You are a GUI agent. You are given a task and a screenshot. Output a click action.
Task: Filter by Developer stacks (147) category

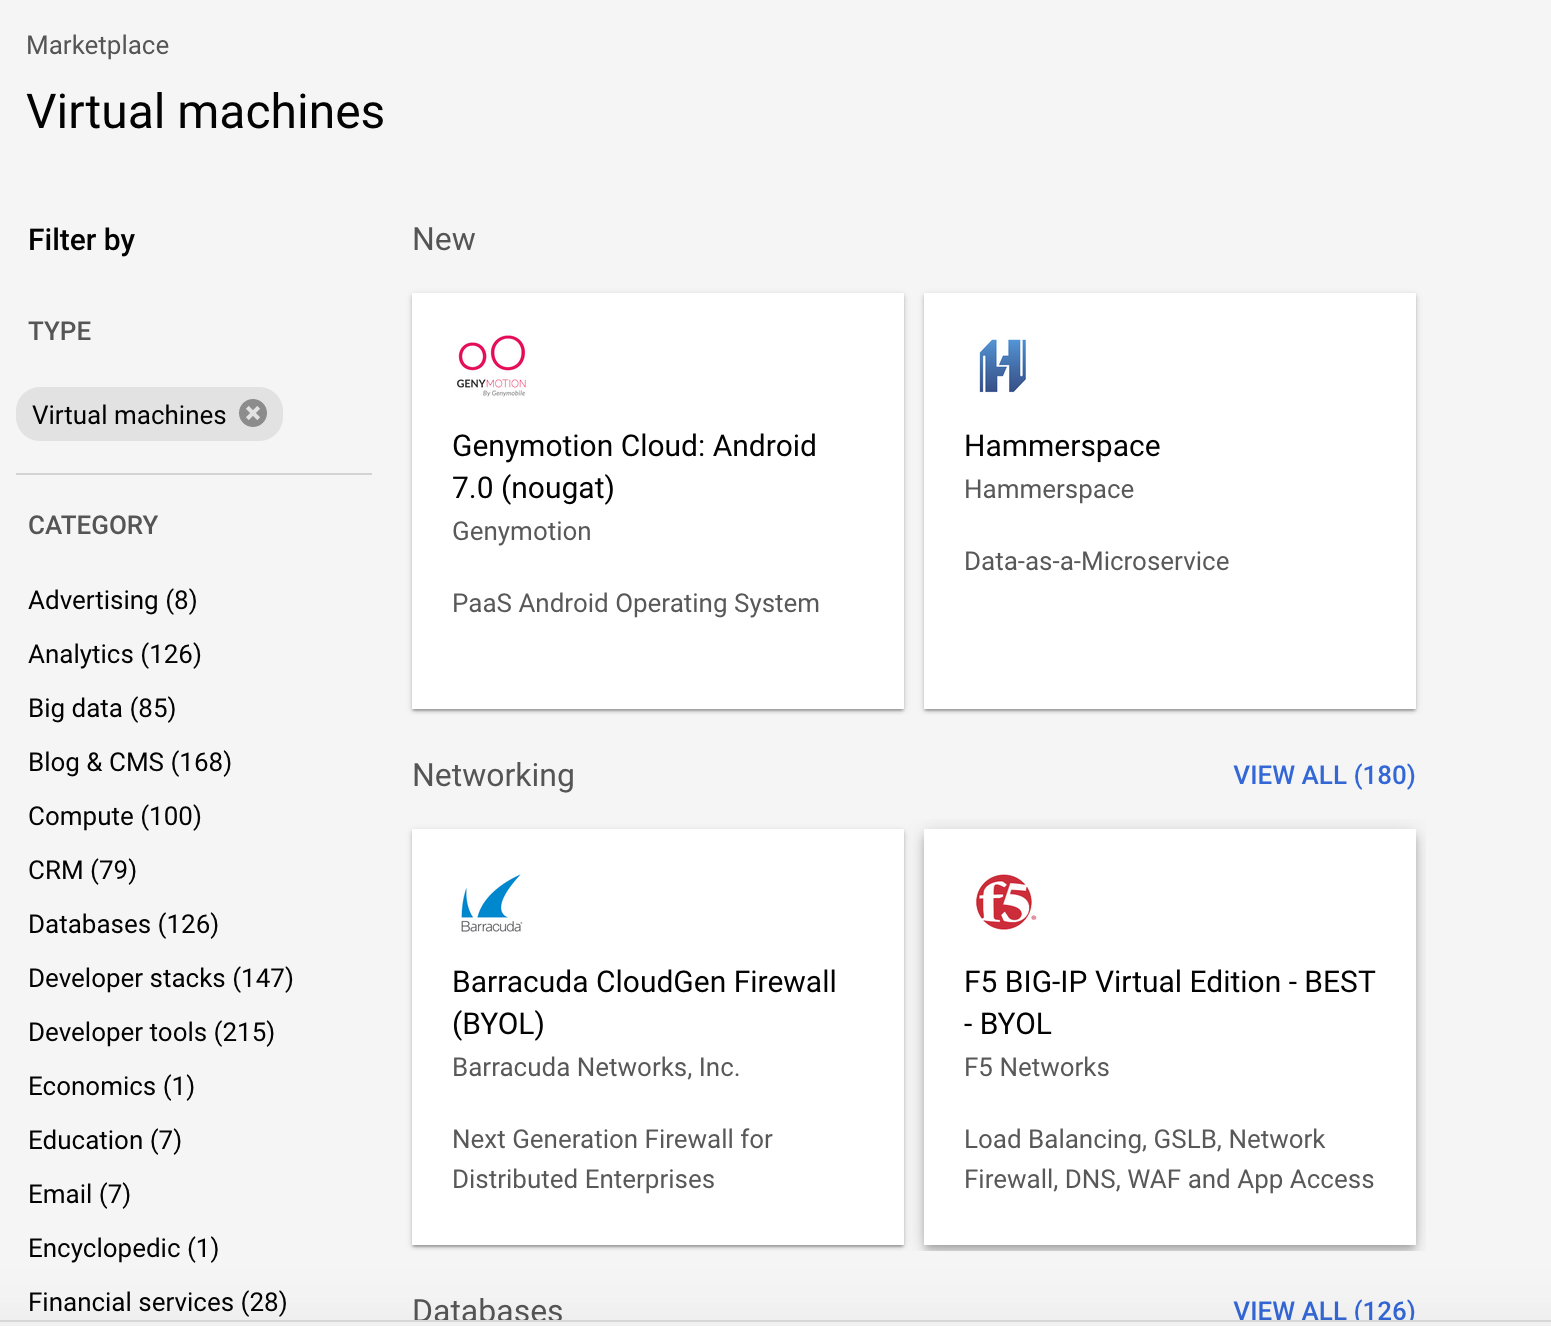pos(161,978)
